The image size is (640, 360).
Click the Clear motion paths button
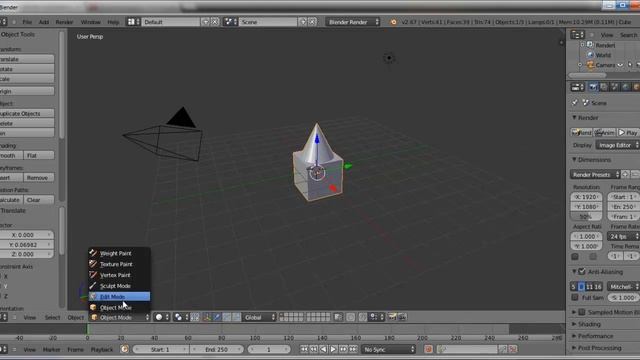click(39, 200)
